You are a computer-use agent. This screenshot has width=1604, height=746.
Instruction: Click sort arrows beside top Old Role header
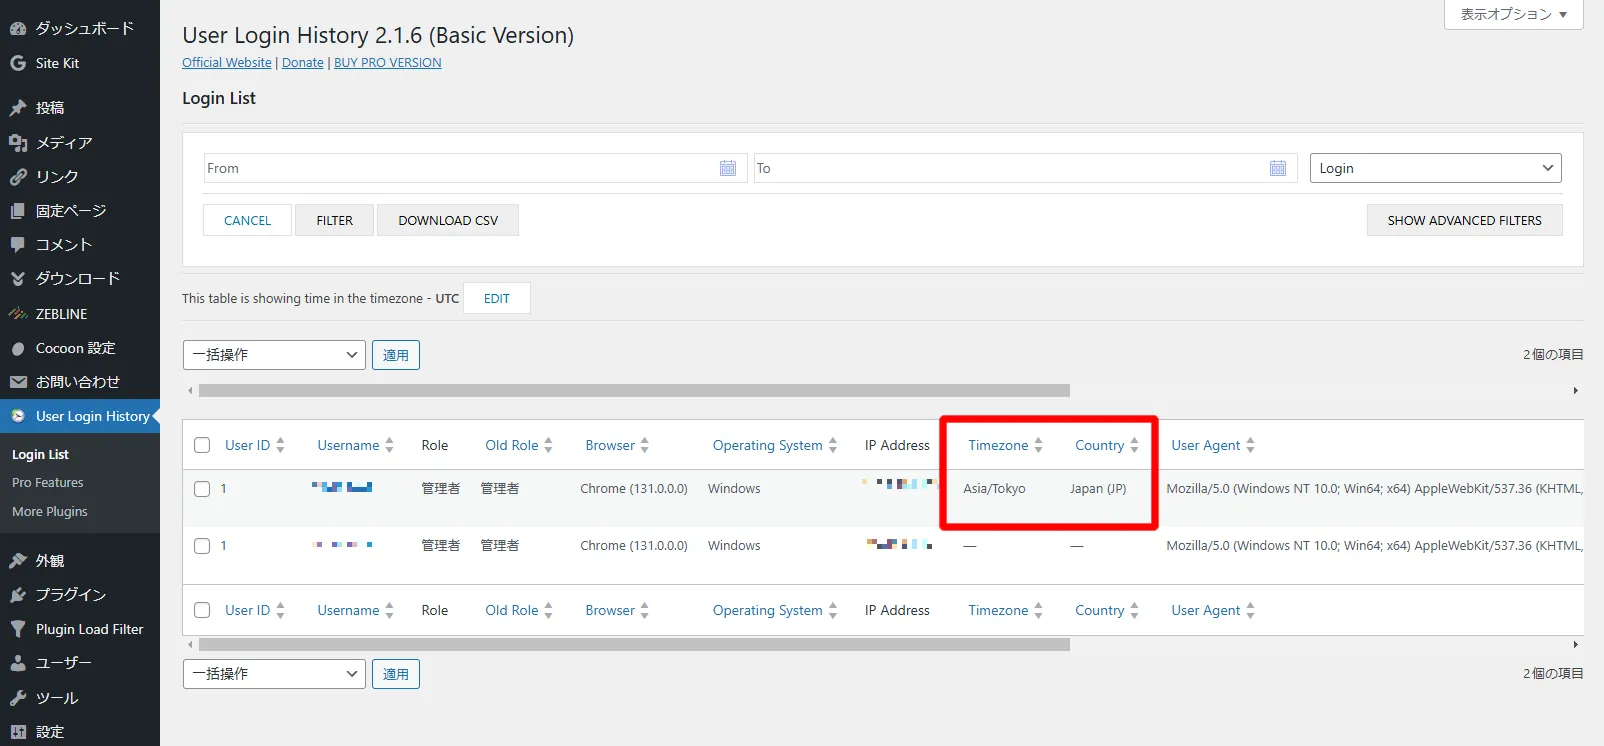pos(548,445)
